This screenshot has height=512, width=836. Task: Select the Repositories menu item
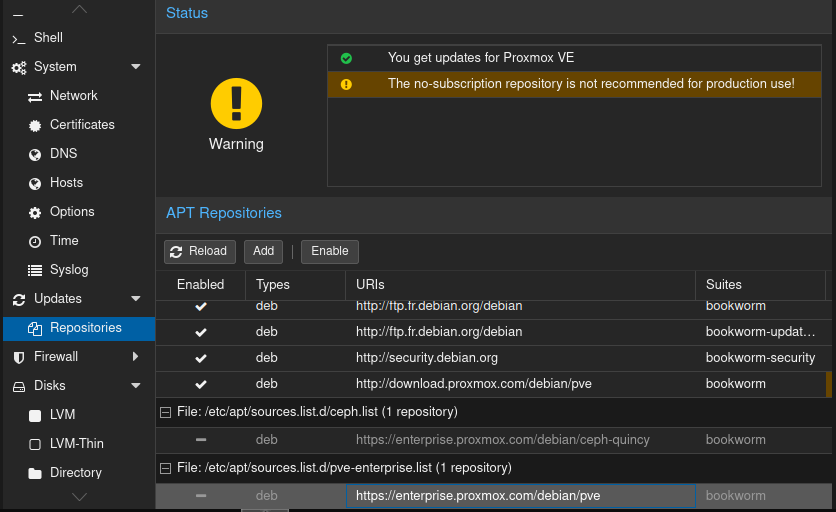click(79, 328)
